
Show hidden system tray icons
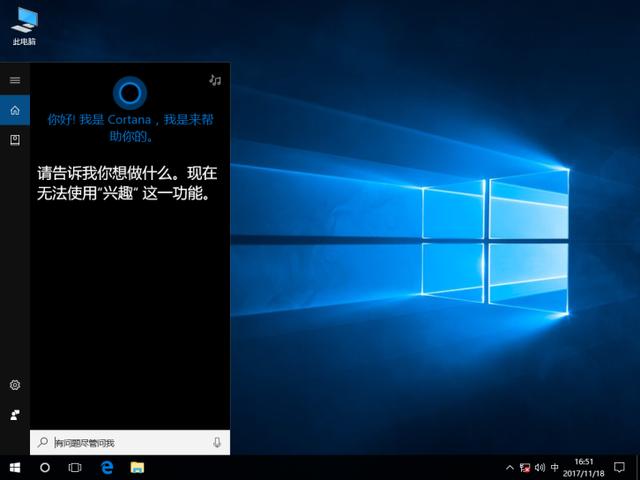[510, 467]
